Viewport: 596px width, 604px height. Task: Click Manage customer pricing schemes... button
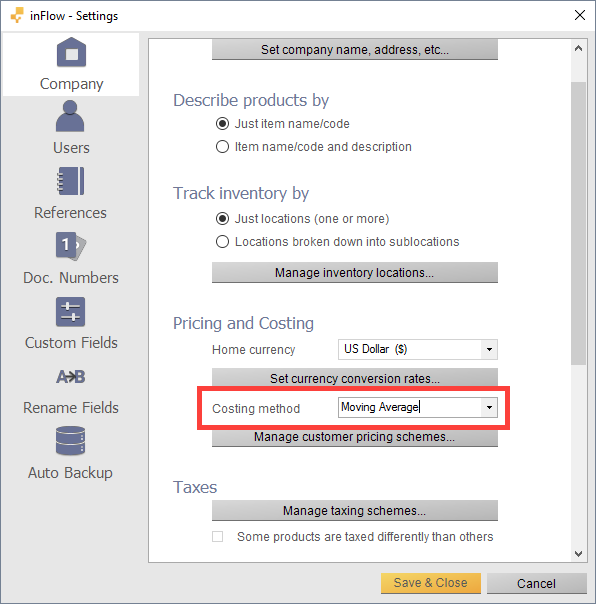click(x=355, y=438)
